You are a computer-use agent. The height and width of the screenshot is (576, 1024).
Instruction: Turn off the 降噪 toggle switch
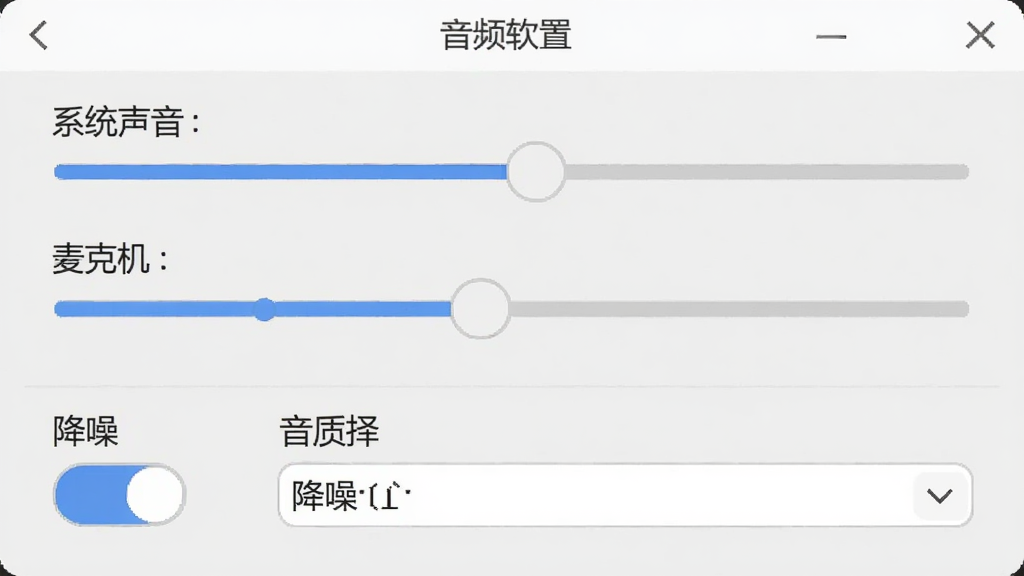(x=120, y=495)
